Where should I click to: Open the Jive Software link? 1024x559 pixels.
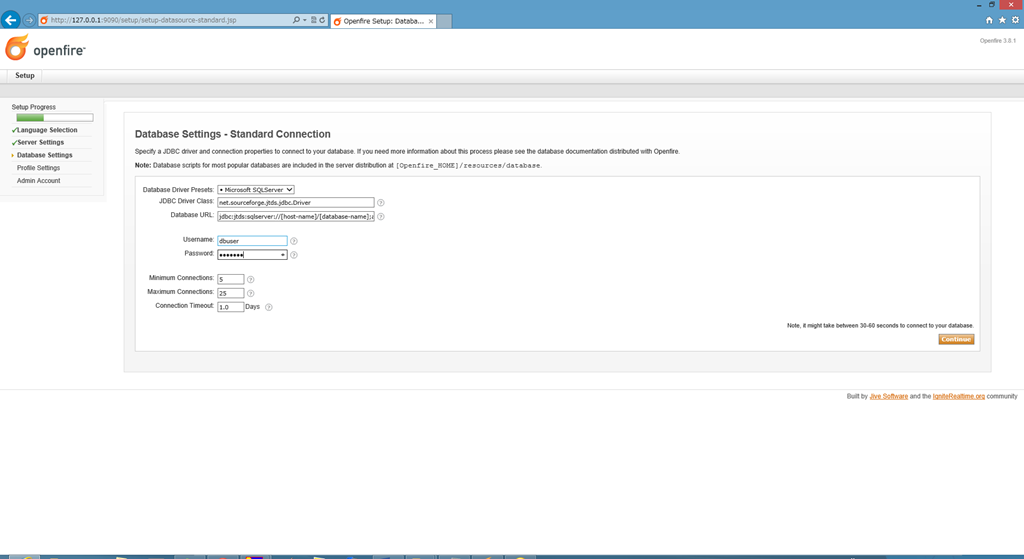888,396
